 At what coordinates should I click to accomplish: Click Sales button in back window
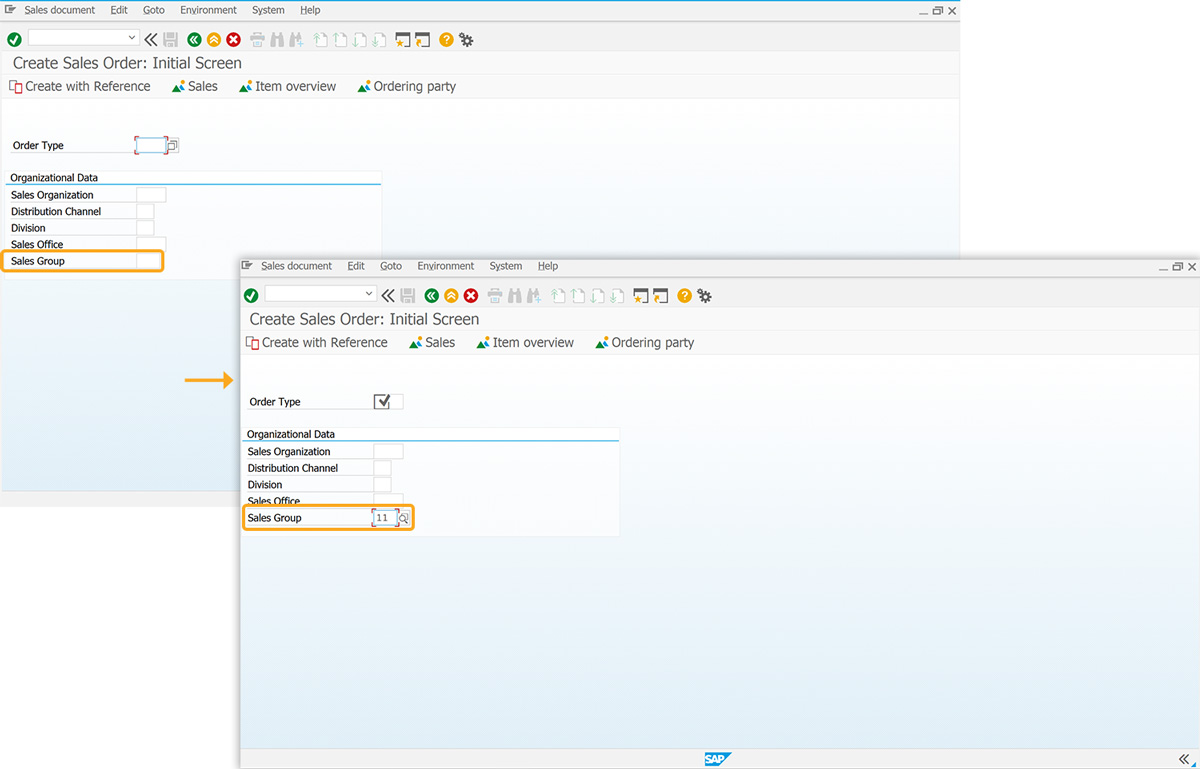pos(195,87)
